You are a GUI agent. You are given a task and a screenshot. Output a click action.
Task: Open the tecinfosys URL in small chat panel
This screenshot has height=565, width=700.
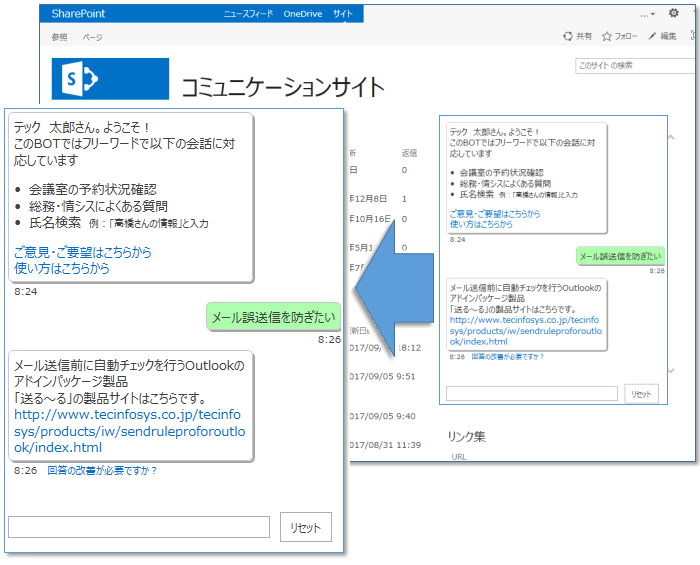(525, 331)
